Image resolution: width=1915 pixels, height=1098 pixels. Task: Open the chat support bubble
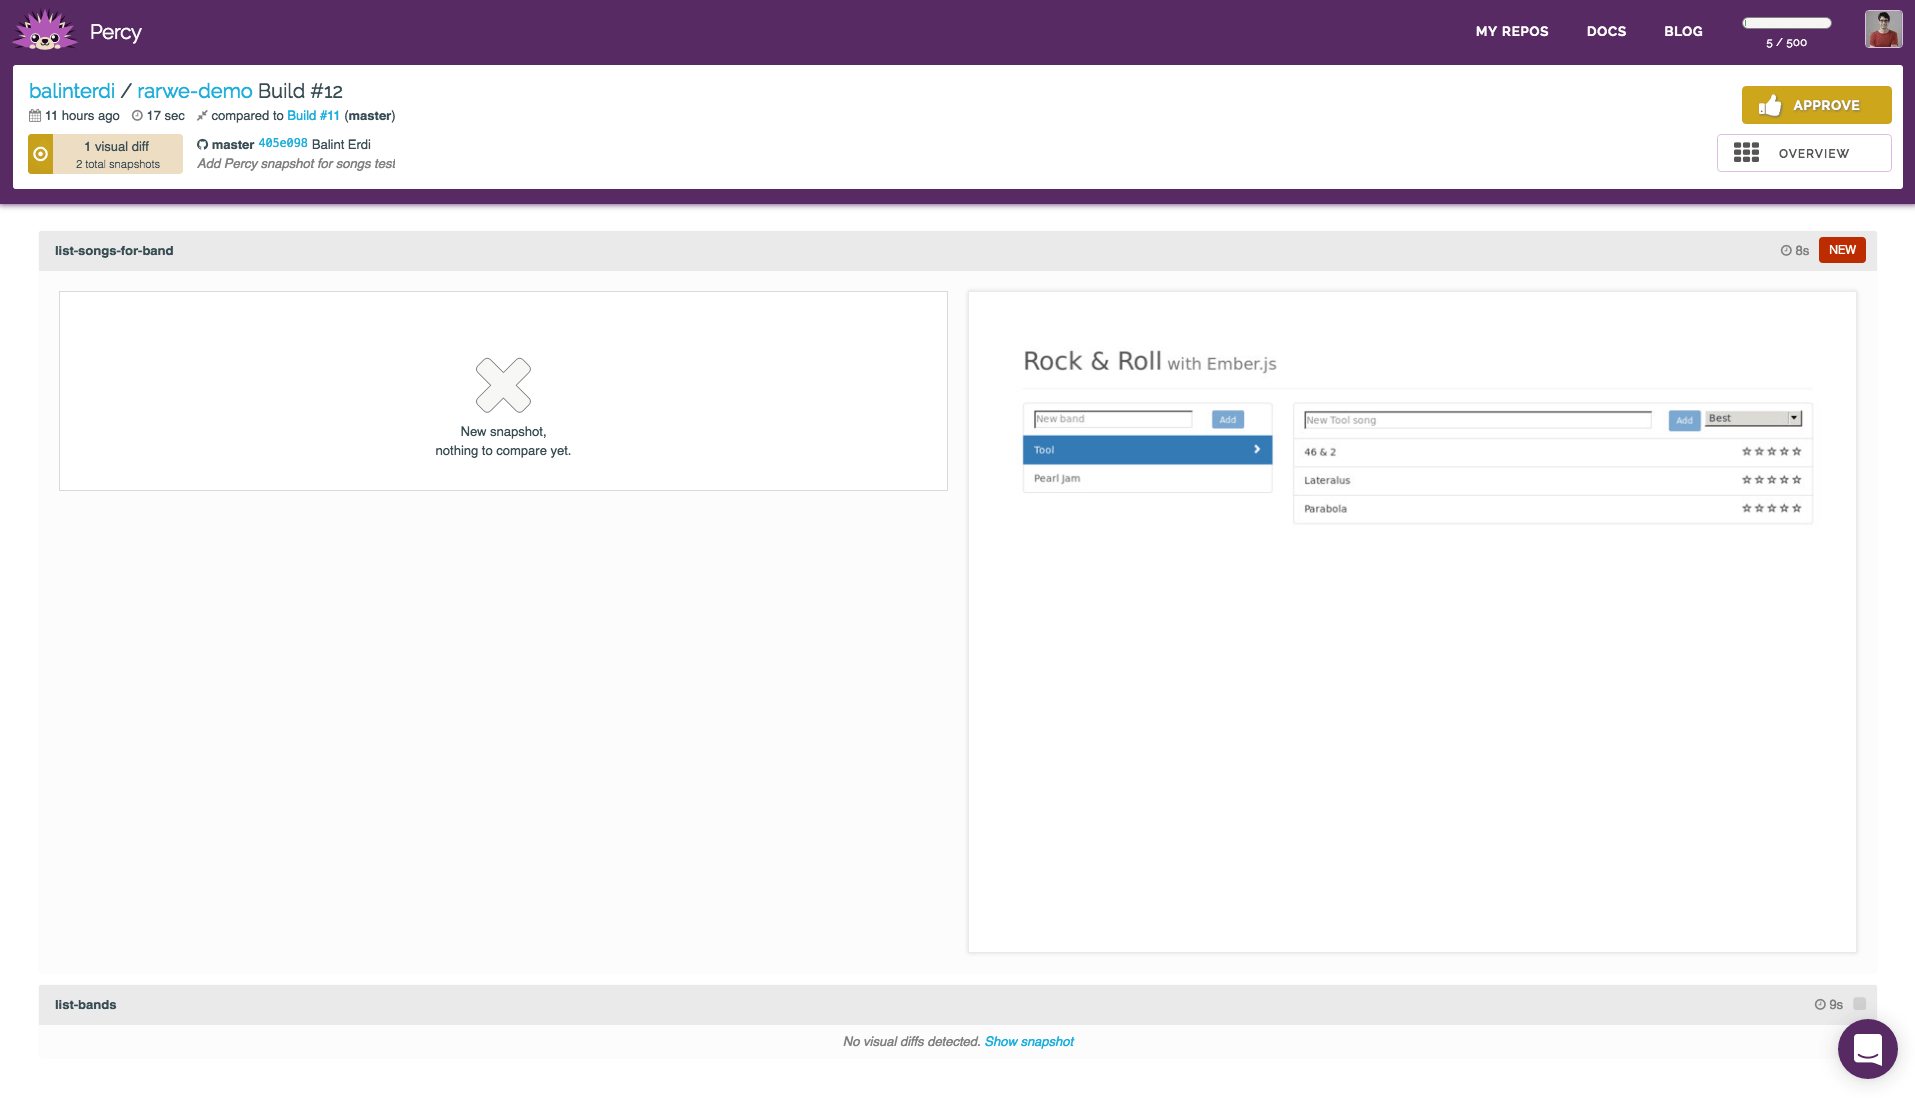(1867, 1049)
